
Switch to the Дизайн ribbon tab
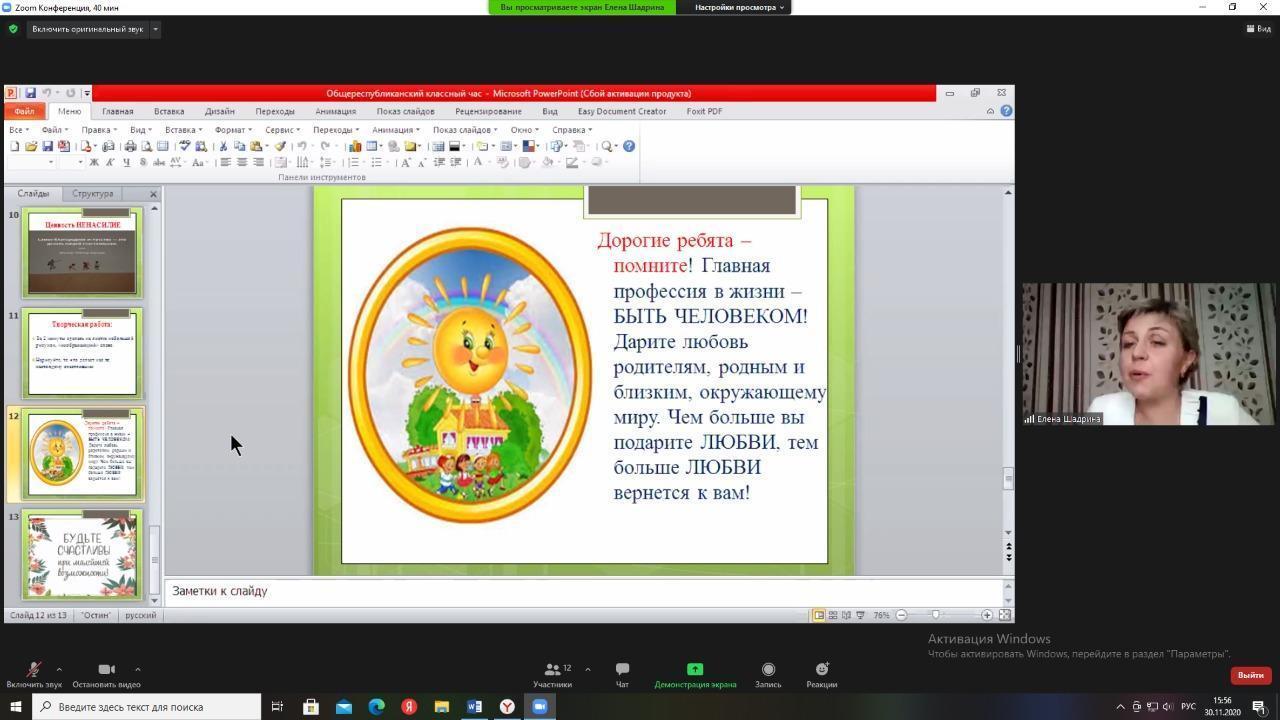(x=219, y=111)
